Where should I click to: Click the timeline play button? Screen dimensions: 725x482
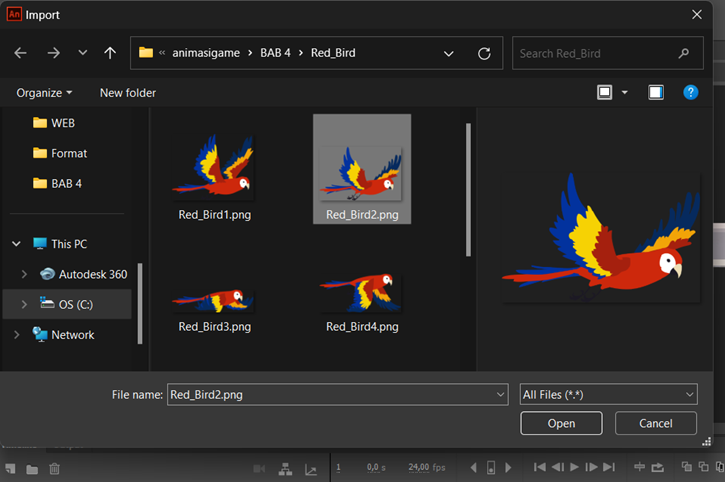click(574, 467)
